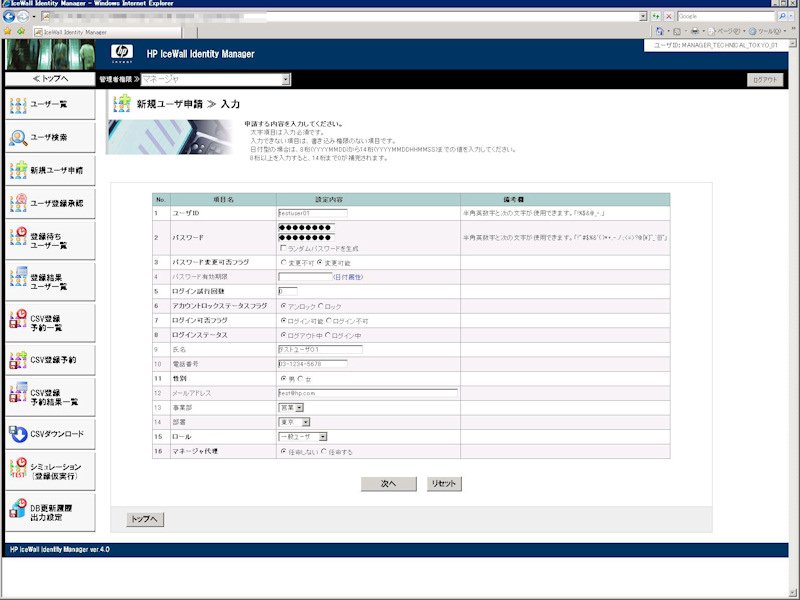Select the ログイン中 radio button
Viewport: 800px width, 600px height.
[328, 335]
